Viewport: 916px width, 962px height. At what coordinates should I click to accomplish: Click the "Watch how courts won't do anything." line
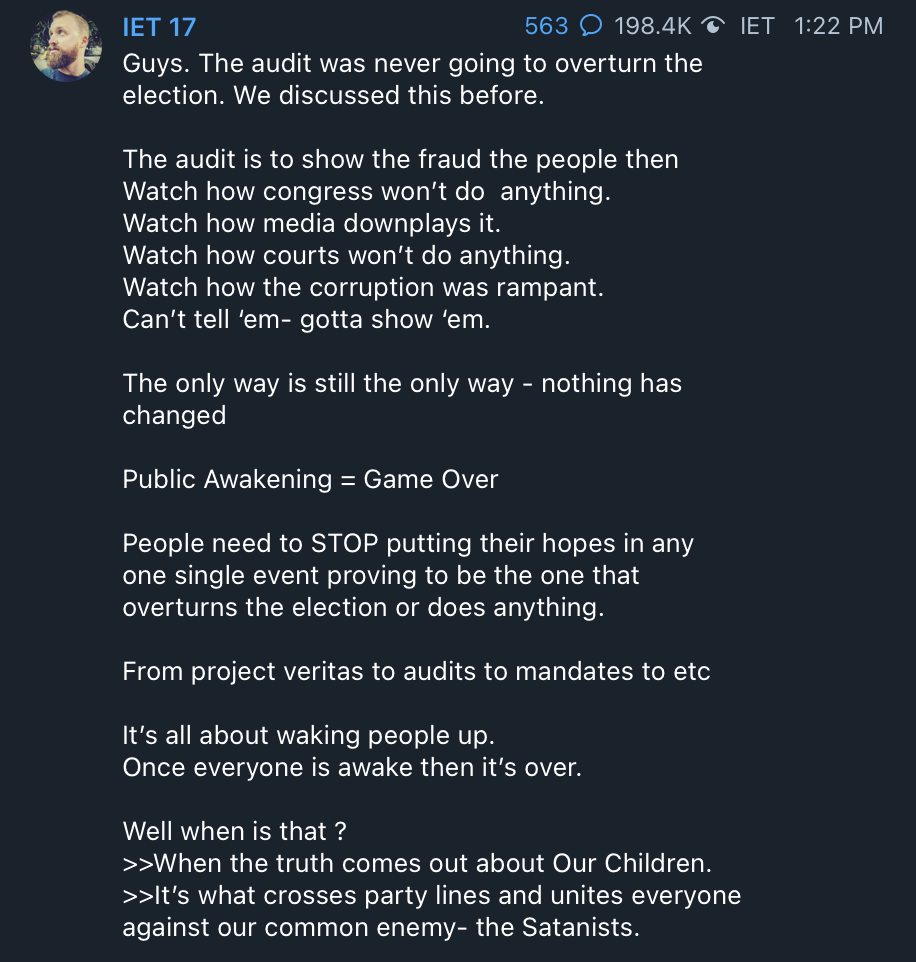pyautogui.click(x=346, y=255)
